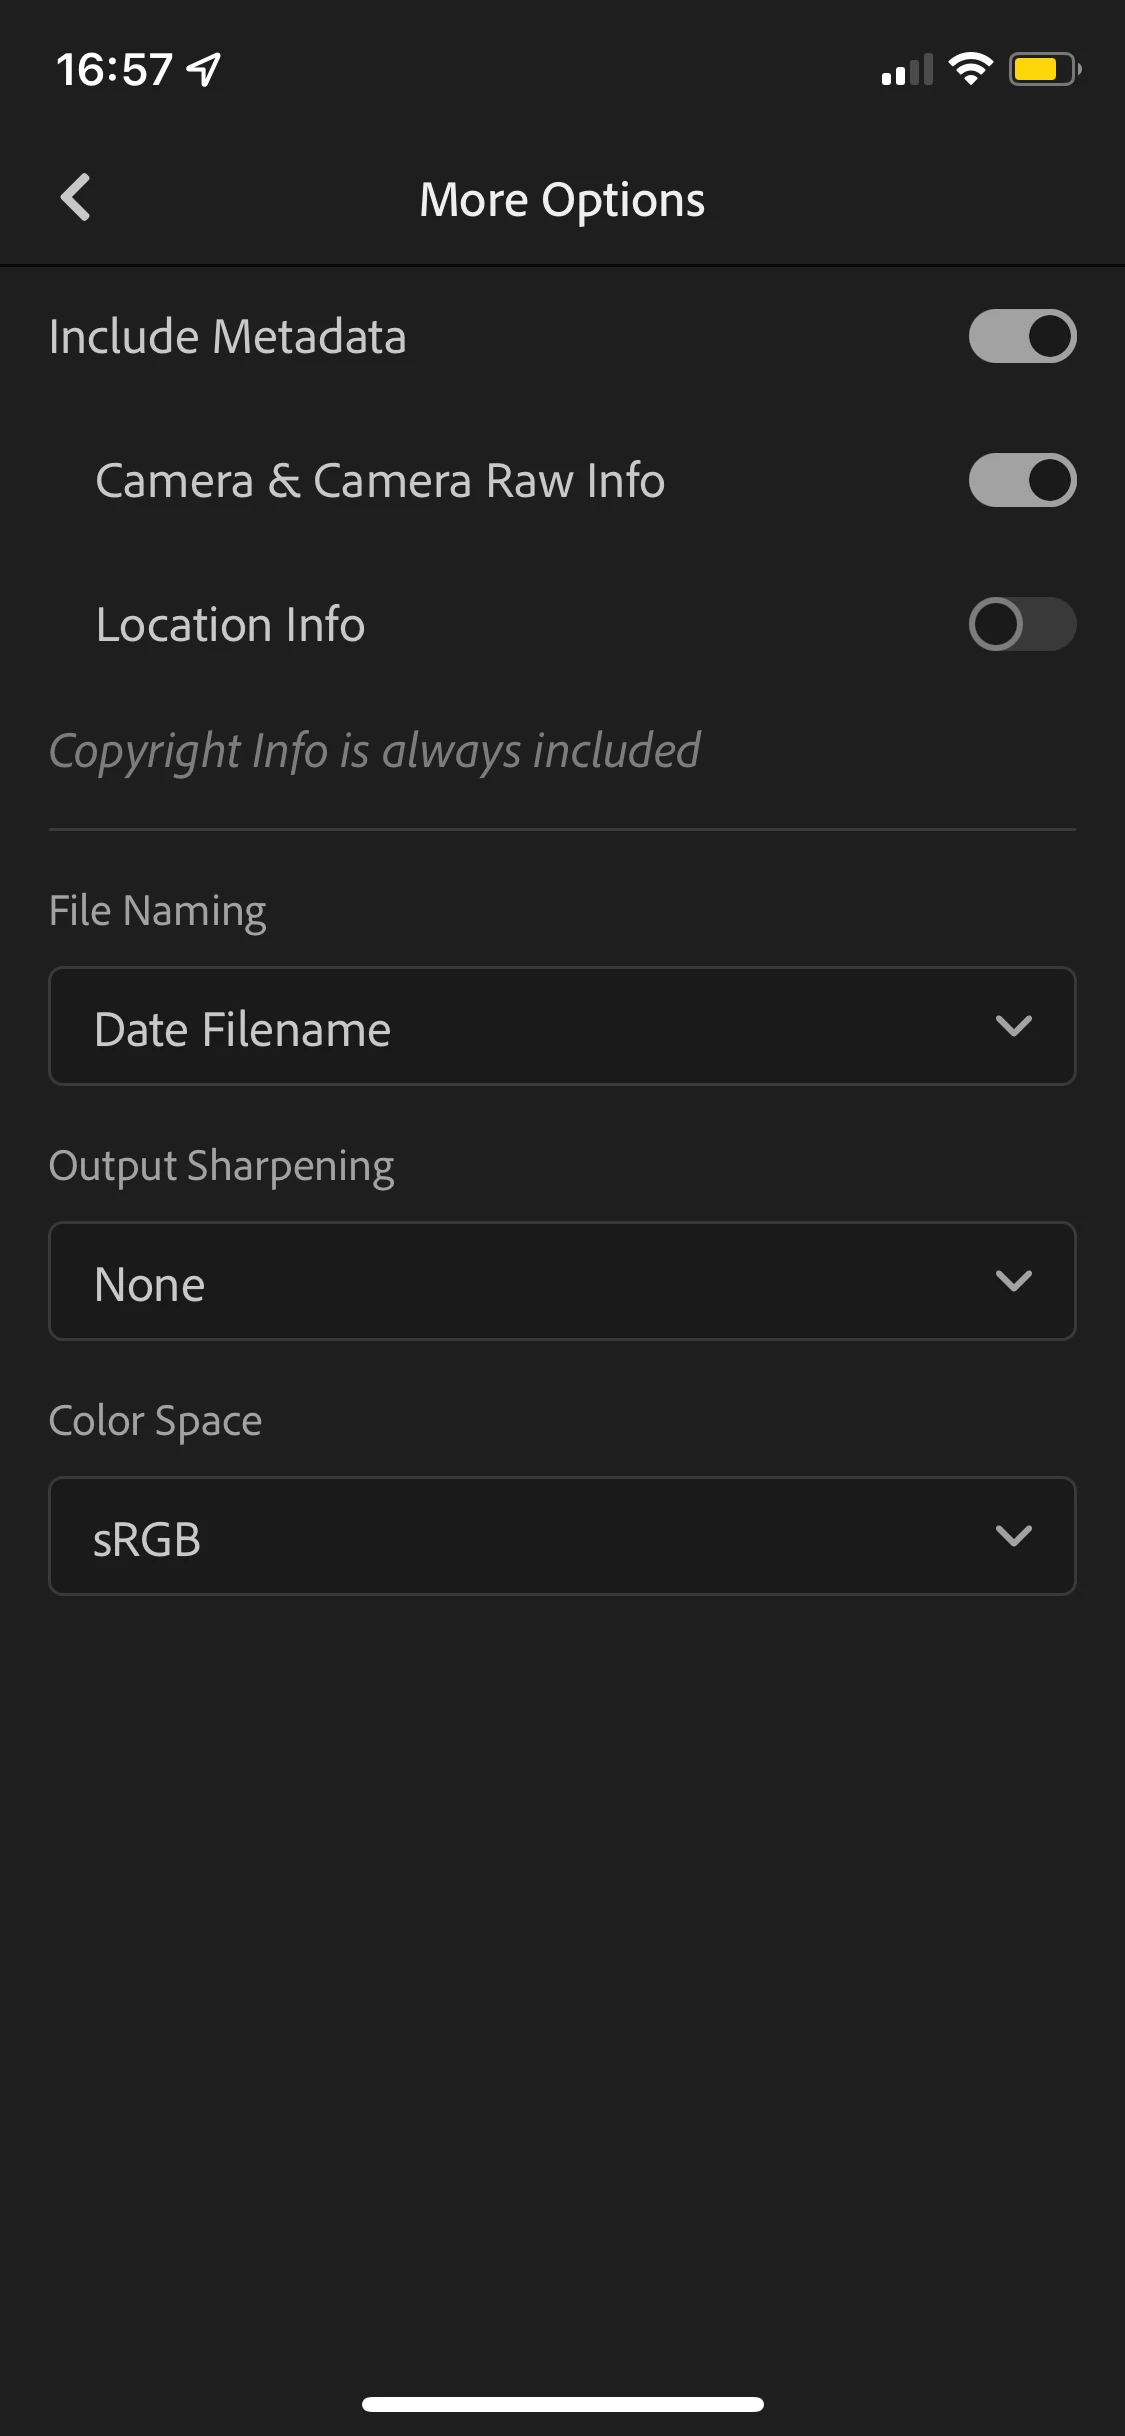Screen dimensions: 1125x2436
Task: Open the Output Sharpening None dropdown
Action: tap(562, 1281)
